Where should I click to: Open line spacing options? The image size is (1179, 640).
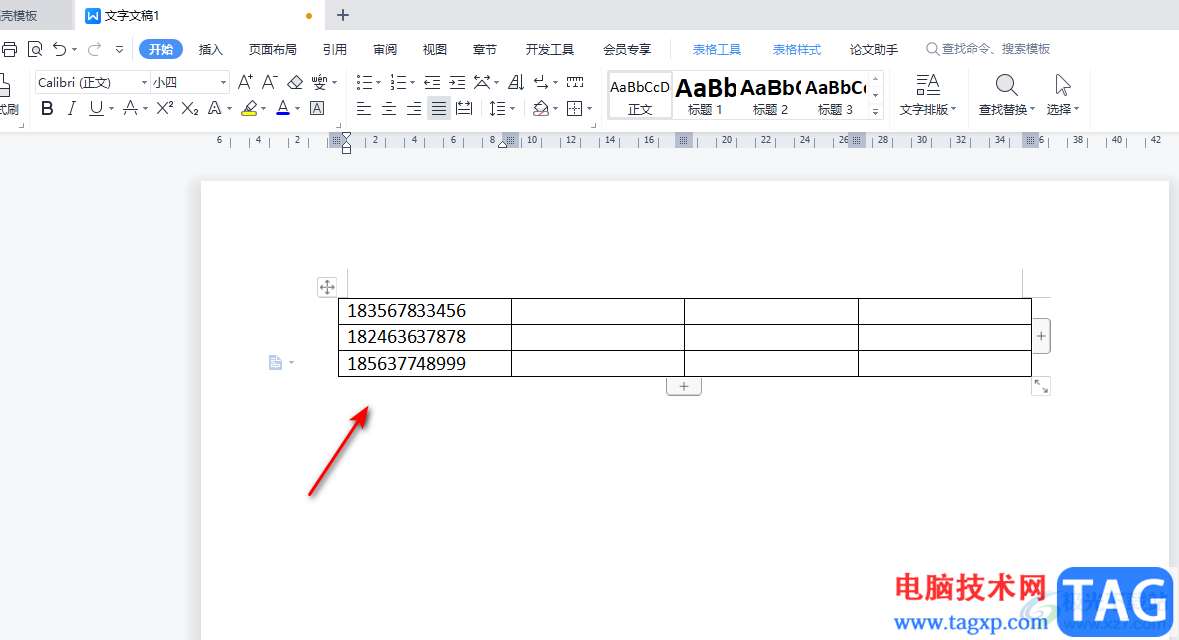point(498,108)
